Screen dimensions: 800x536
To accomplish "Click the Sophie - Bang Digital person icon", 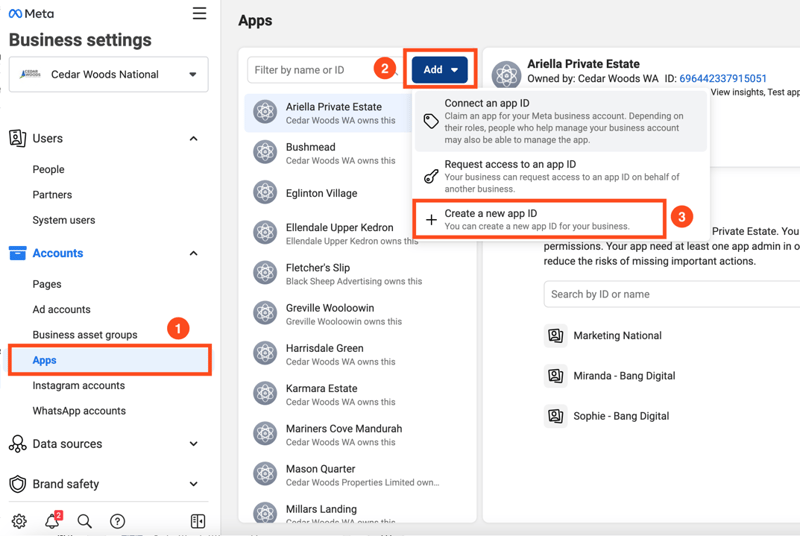I will 556,416.
